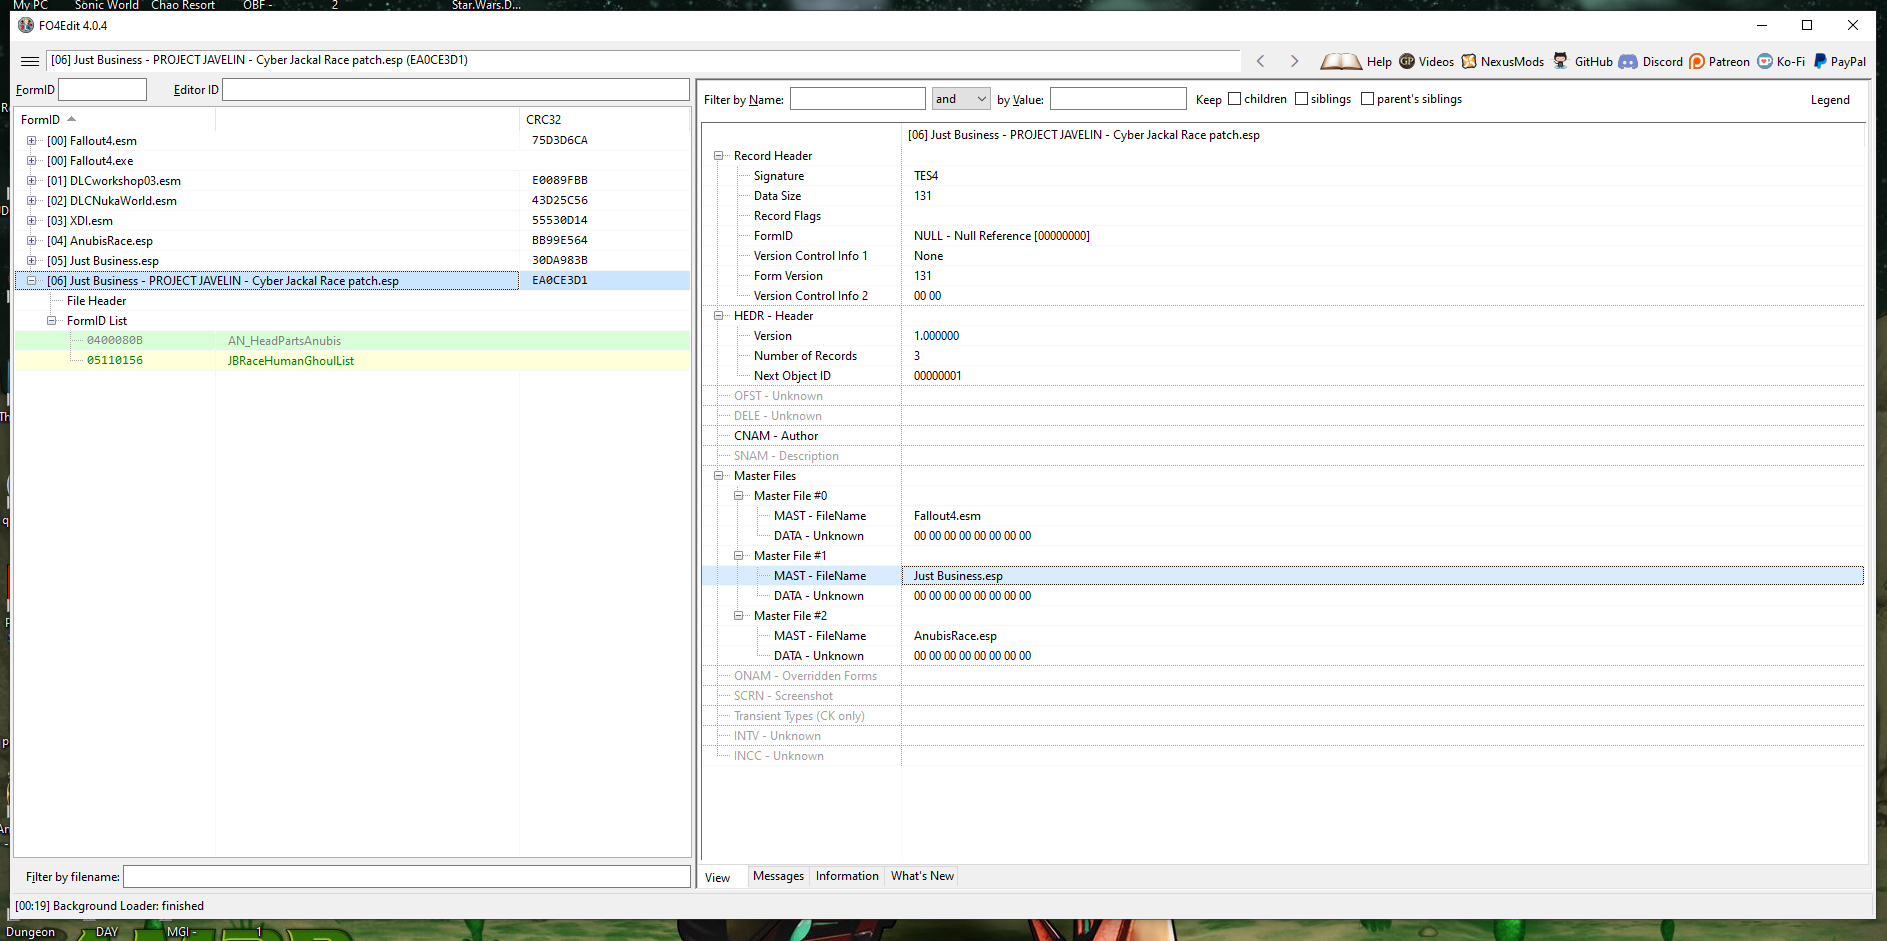Expand [01] DLCworkshop03.esm tree node
The height and width of the screenshot is (941, 1887).
tap(31, 181)
